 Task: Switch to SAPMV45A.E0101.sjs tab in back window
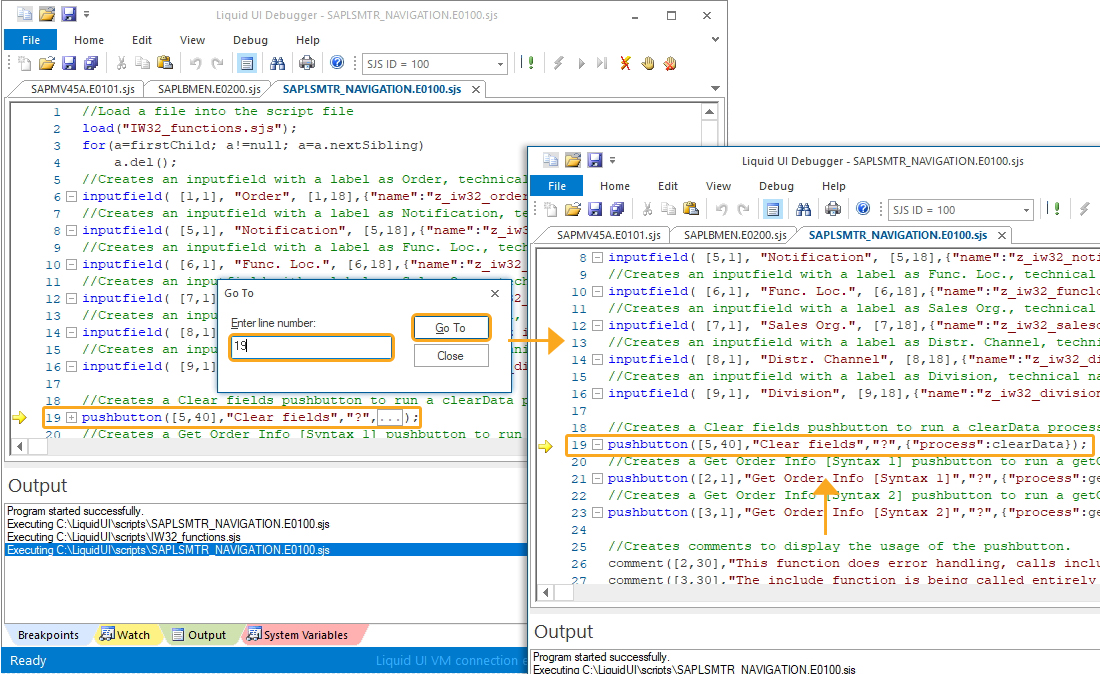(83, 89)
